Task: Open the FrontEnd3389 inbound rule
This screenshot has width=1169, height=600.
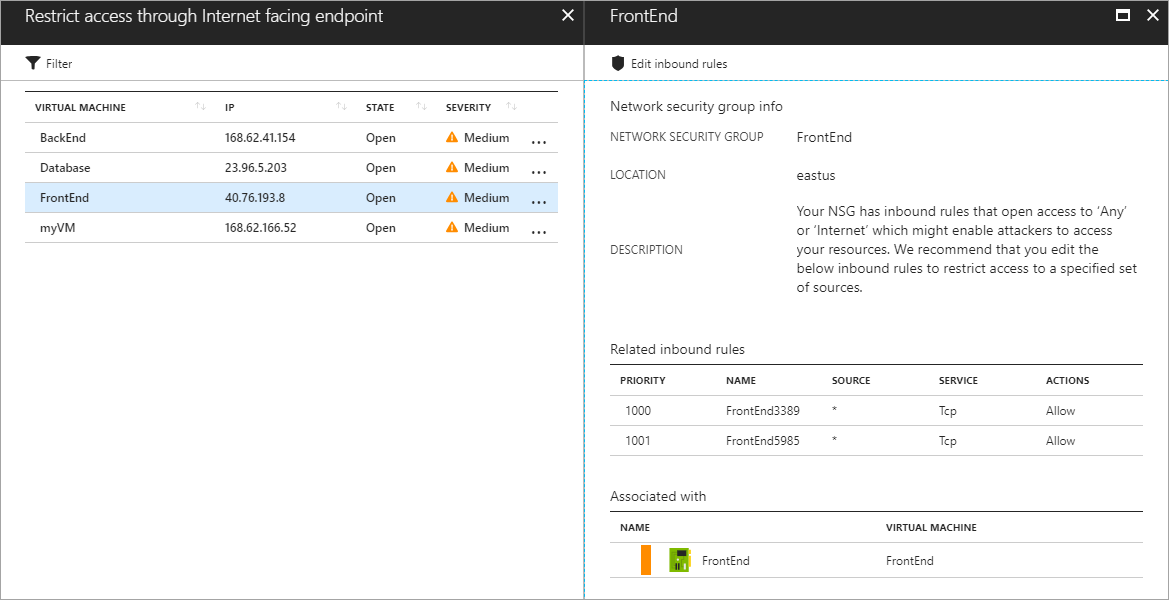Action: [x=762, y=411]
